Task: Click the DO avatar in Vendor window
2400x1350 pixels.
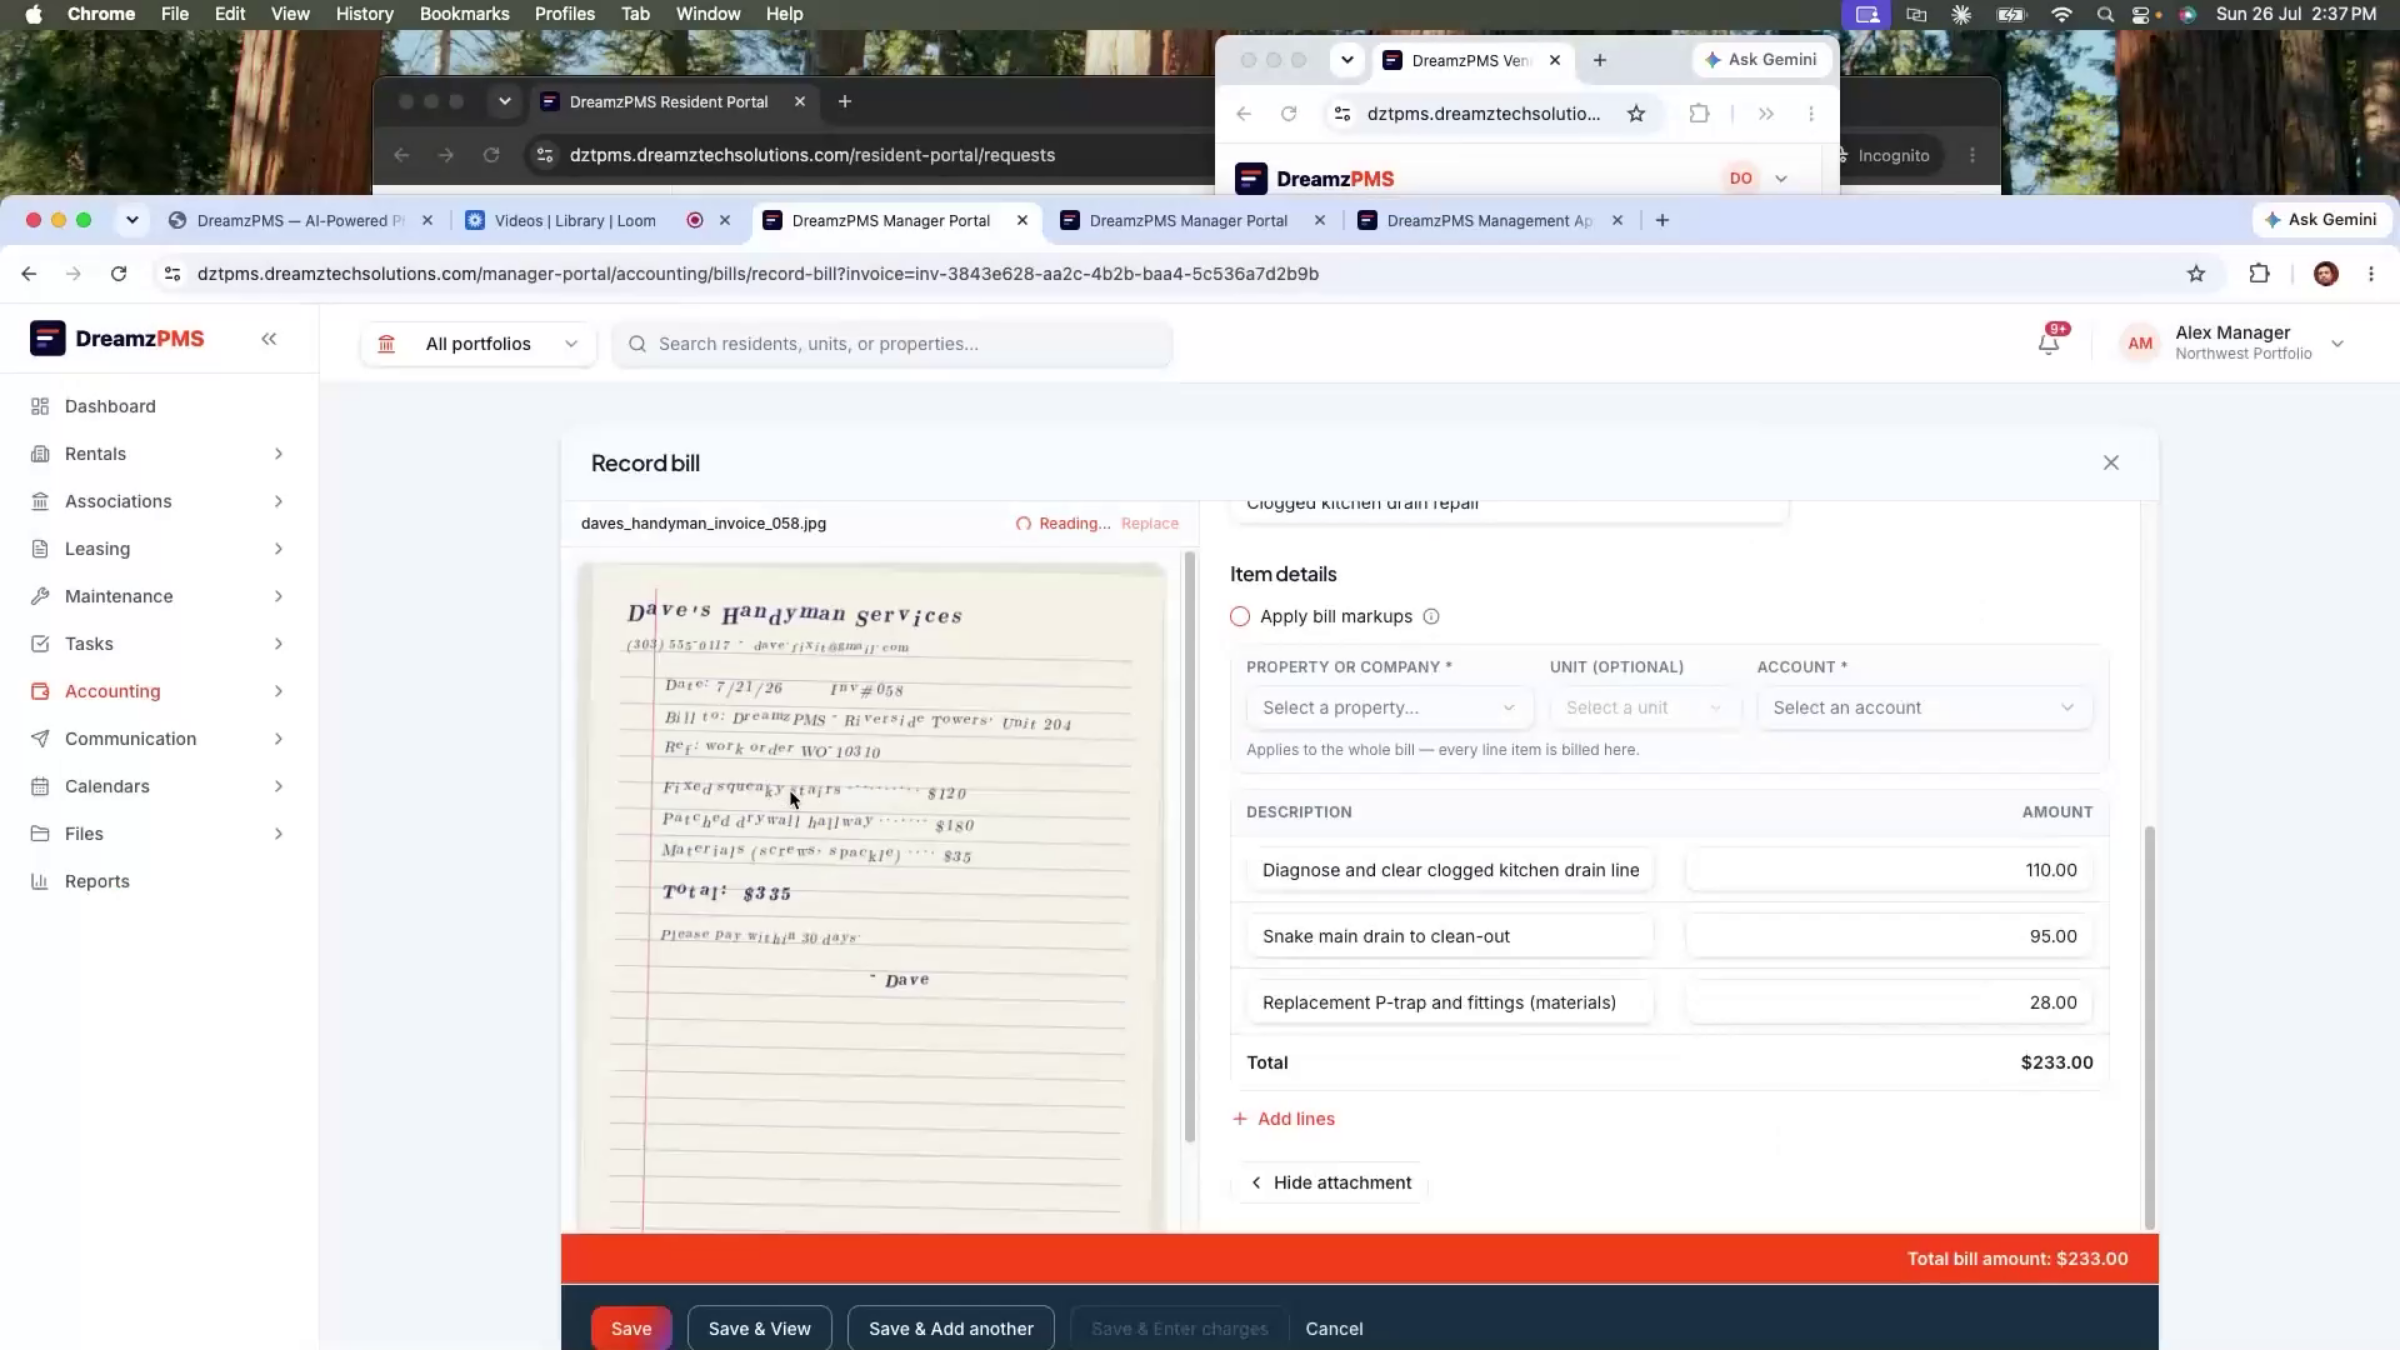Action: (x=1741, y=178)
